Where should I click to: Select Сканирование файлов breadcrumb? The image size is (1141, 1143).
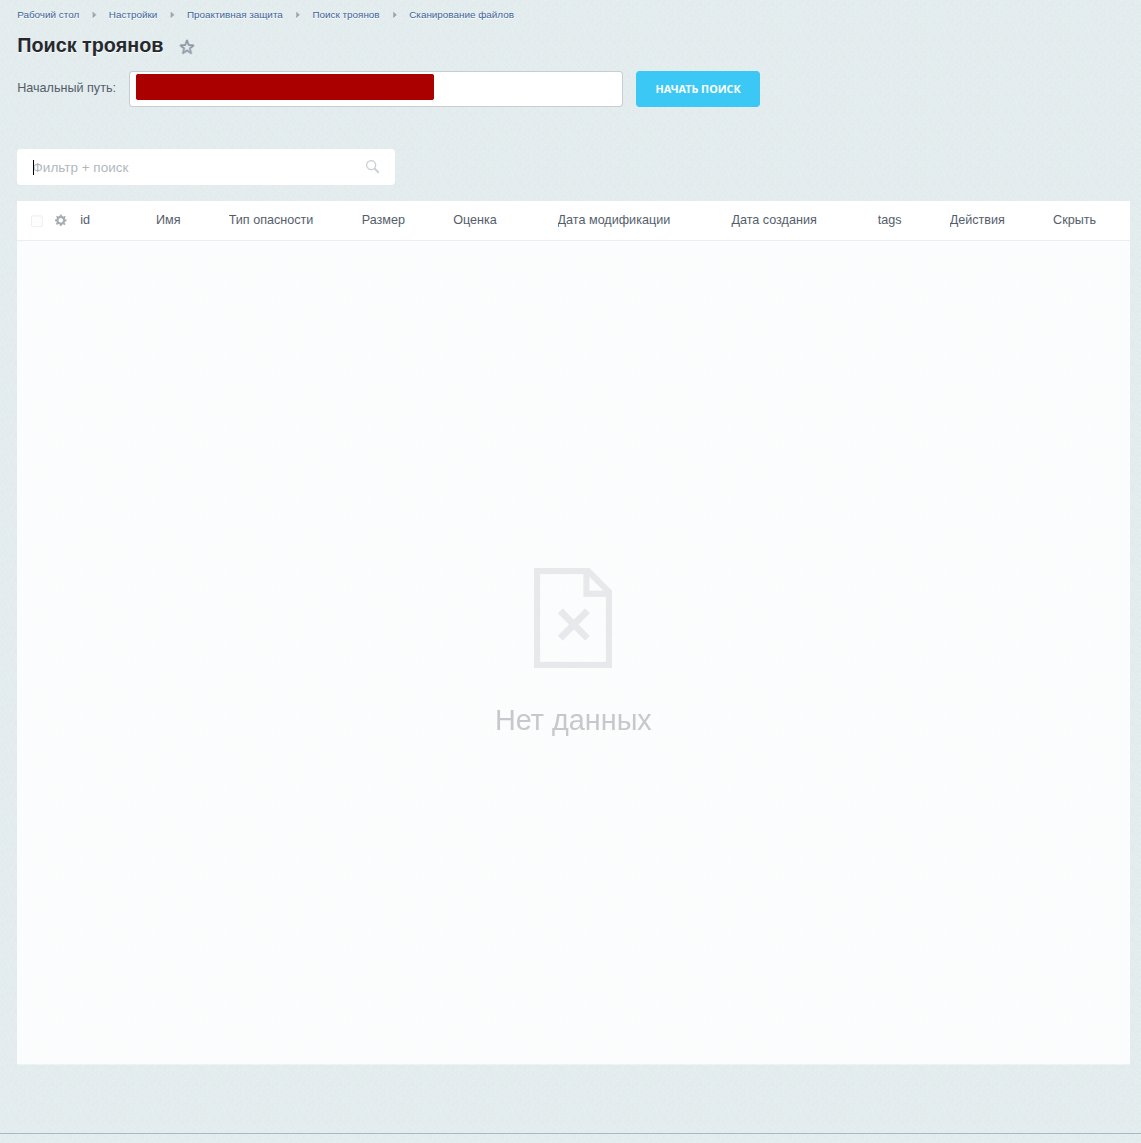tap(461, 15)
